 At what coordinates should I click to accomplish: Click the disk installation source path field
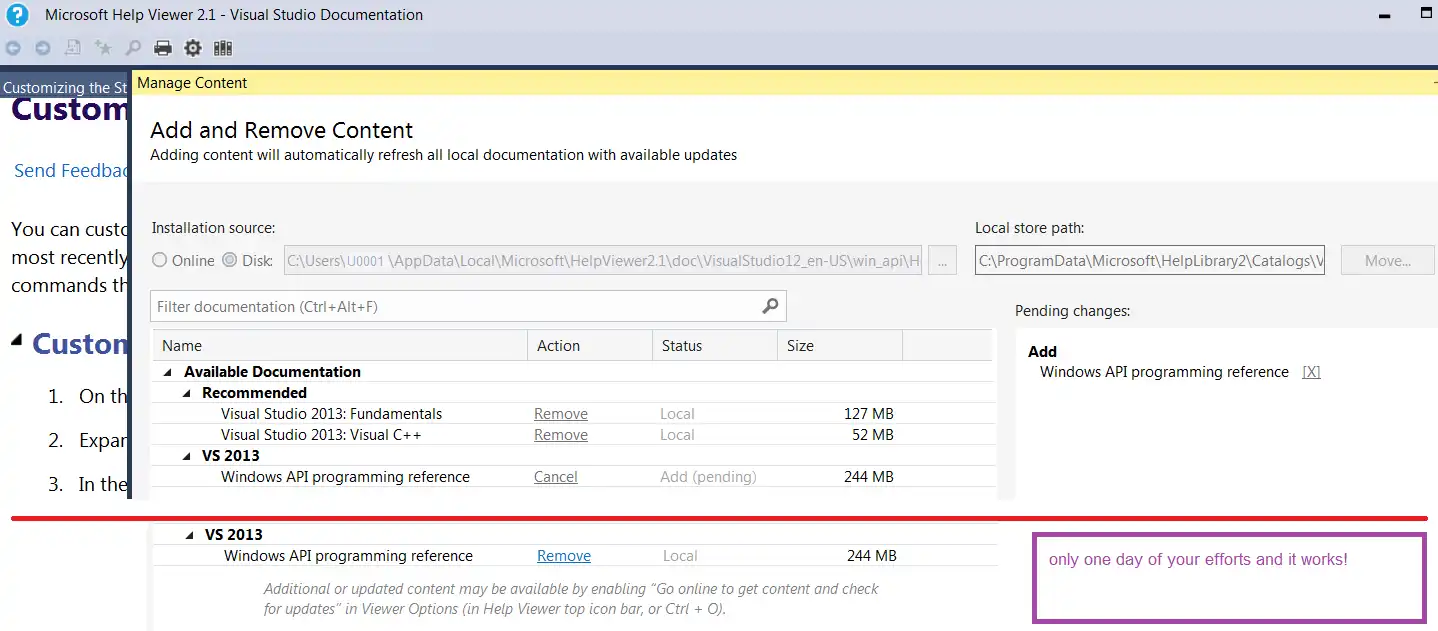[603, 260]
